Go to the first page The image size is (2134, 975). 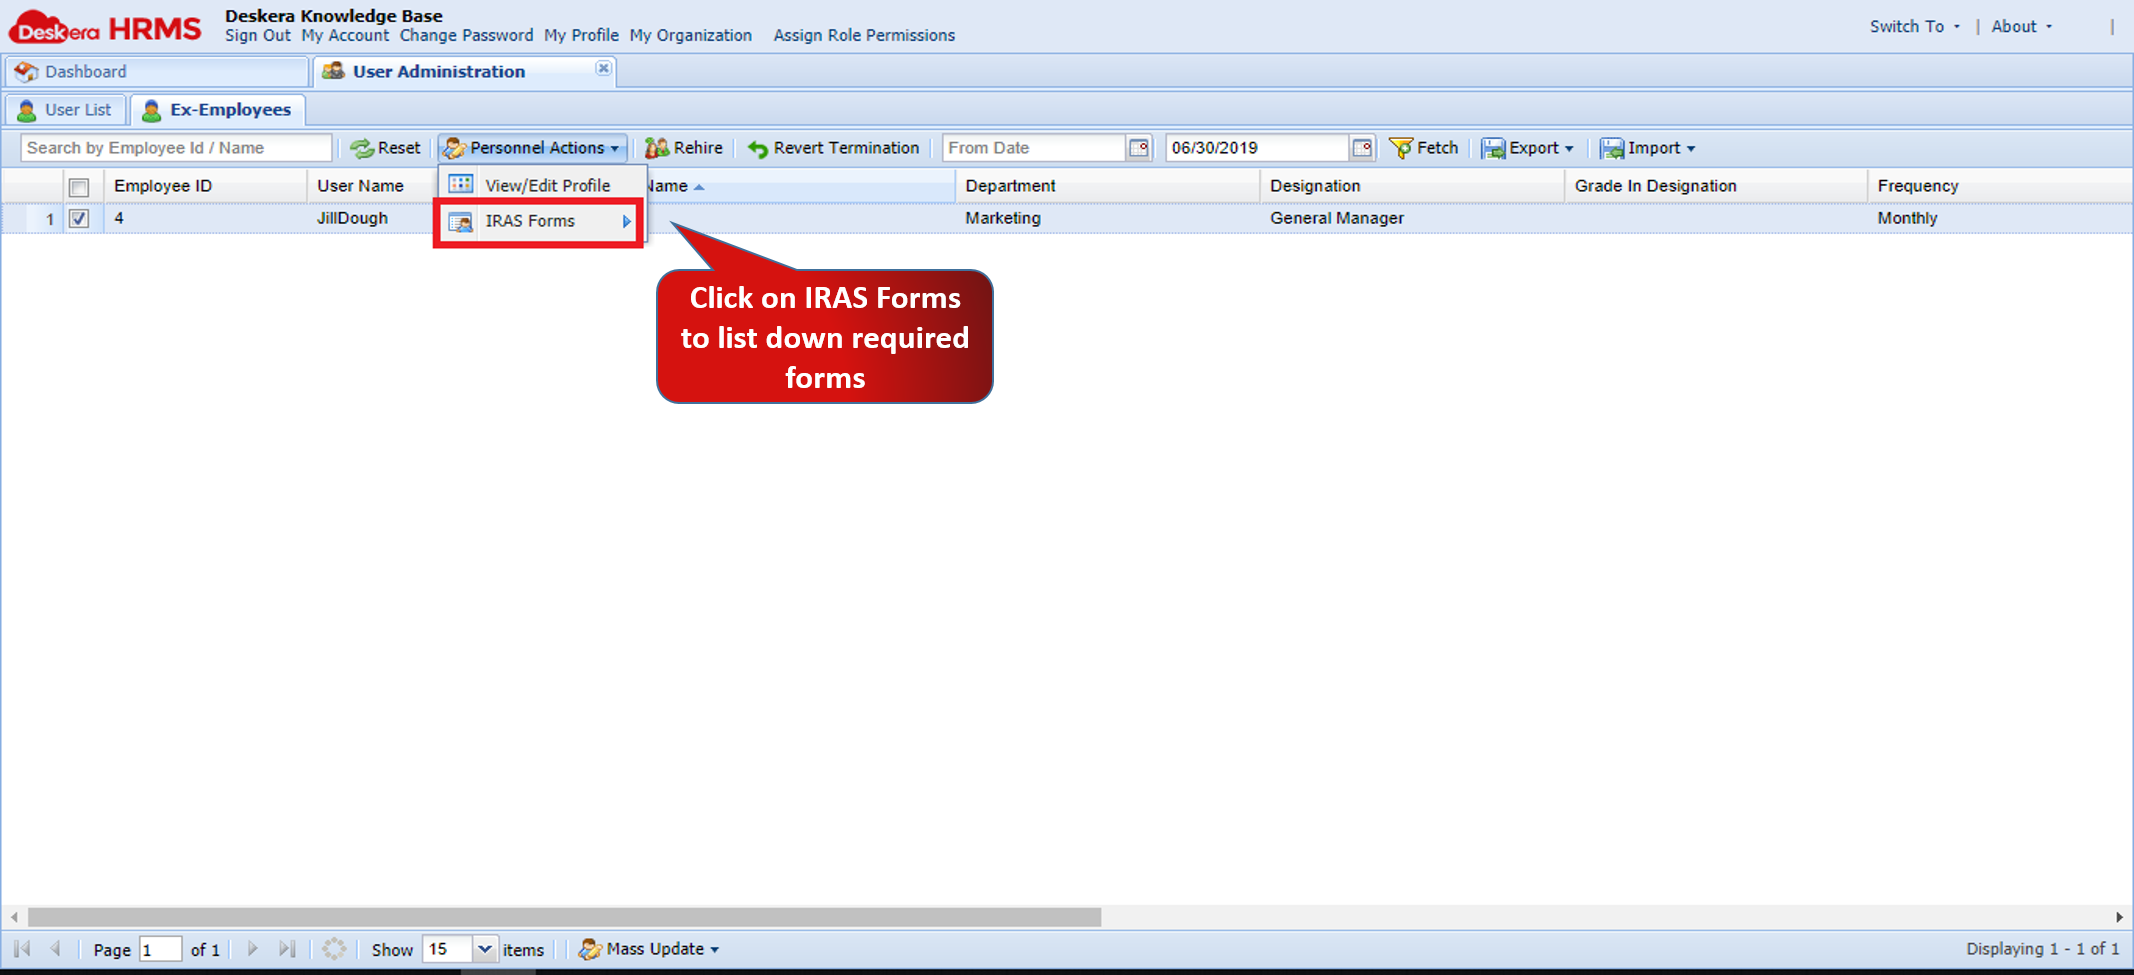pos(23,948)
